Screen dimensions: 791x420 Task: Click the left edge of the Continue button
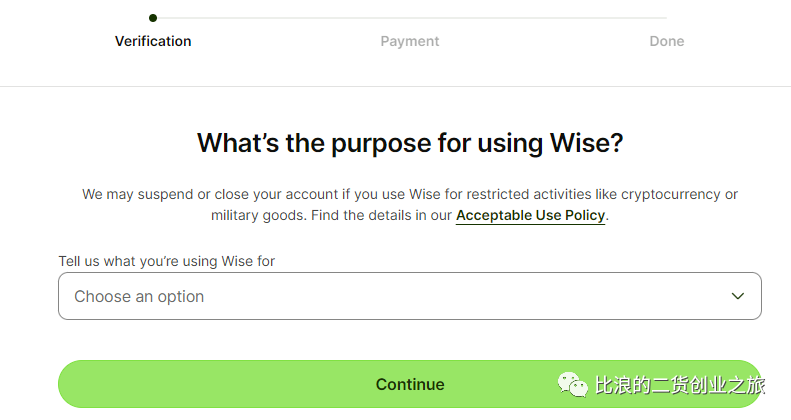pyautogui.click(x=68, y=384)
